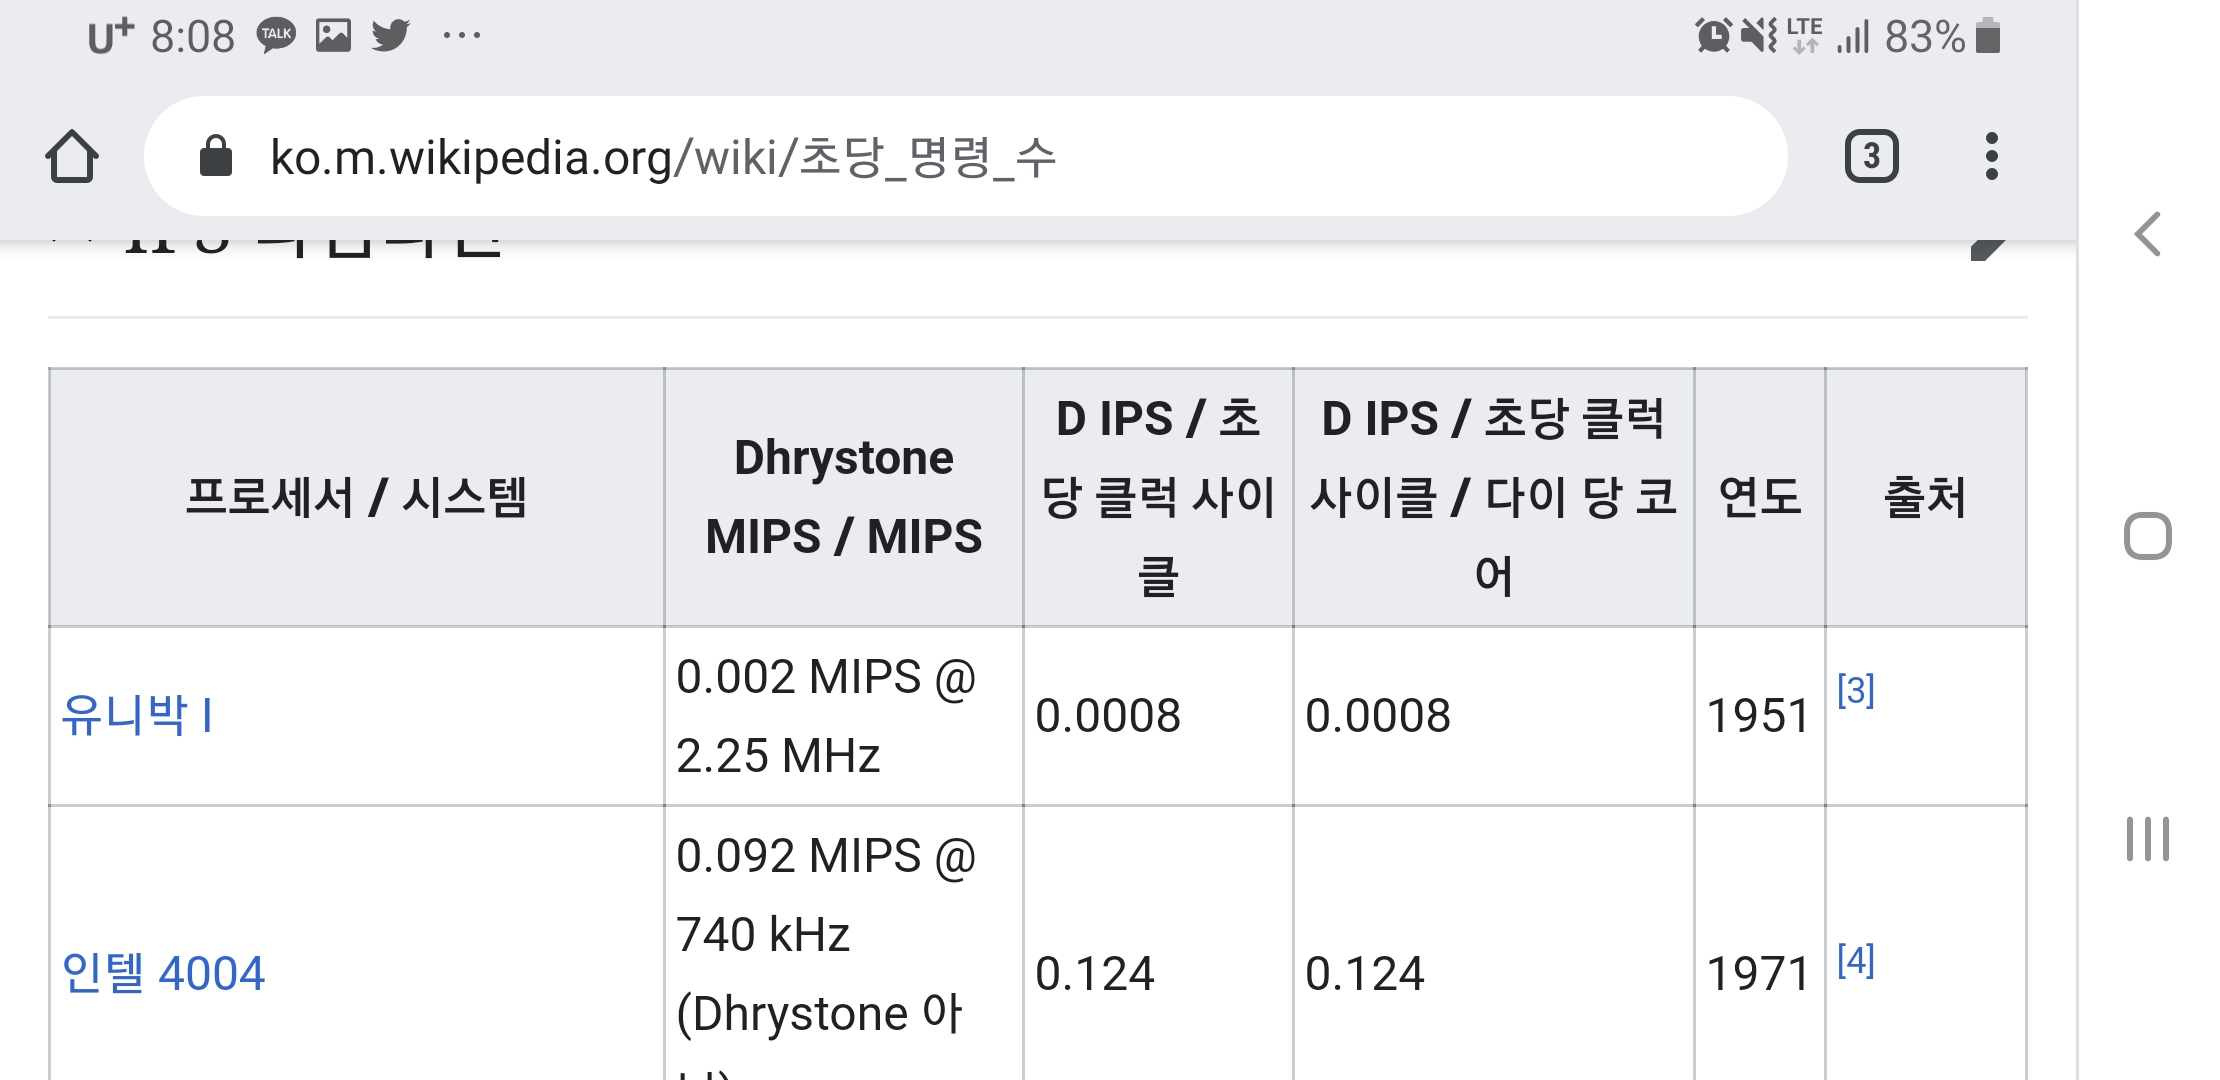The image size is (2220, 1080).
Task: Tap the 0.002 MIPS @ 2.25 MHz cell
Action: [844, 716]
